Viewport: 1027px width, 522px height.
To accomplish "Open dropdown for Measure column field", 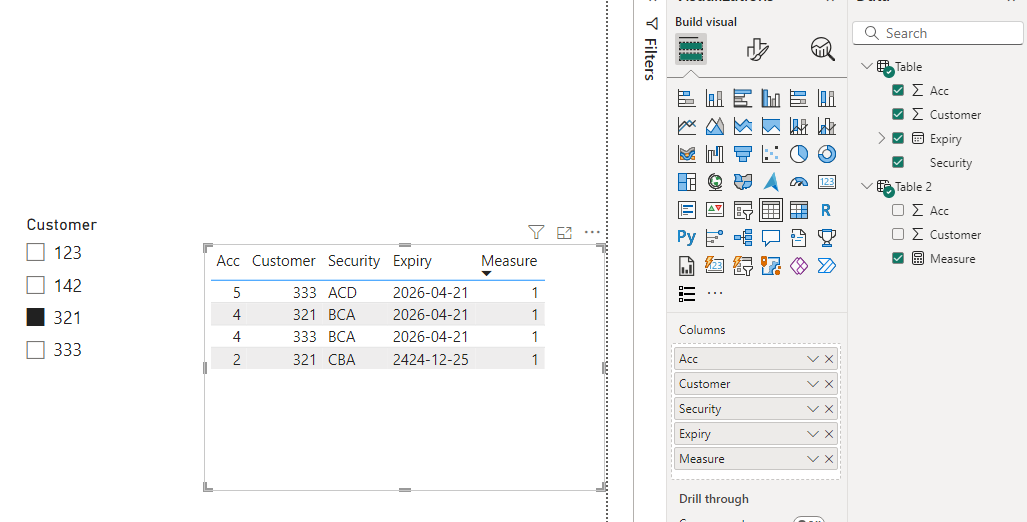I will (813, 458).
